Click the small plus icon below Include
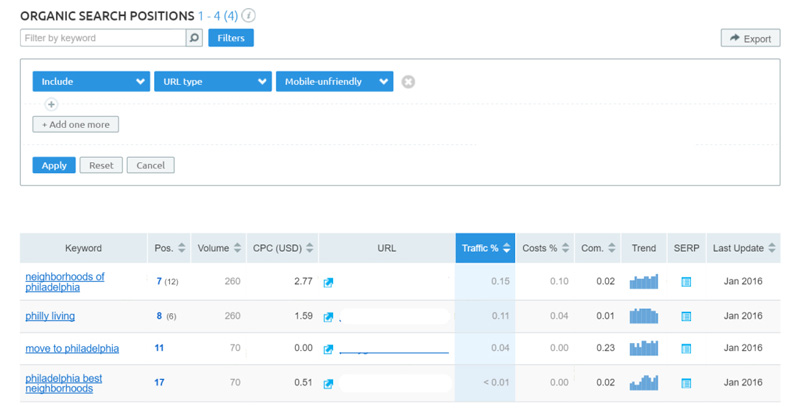Viewport: 800px width, 413px height. 51,104
